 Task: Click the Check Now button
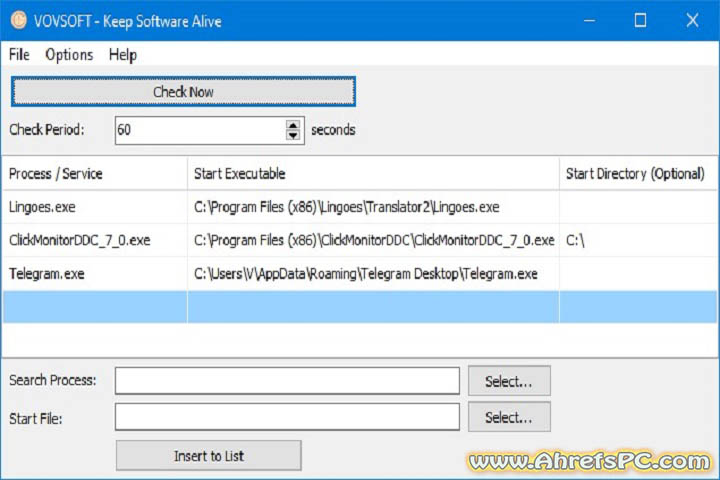tap(183, 91)
